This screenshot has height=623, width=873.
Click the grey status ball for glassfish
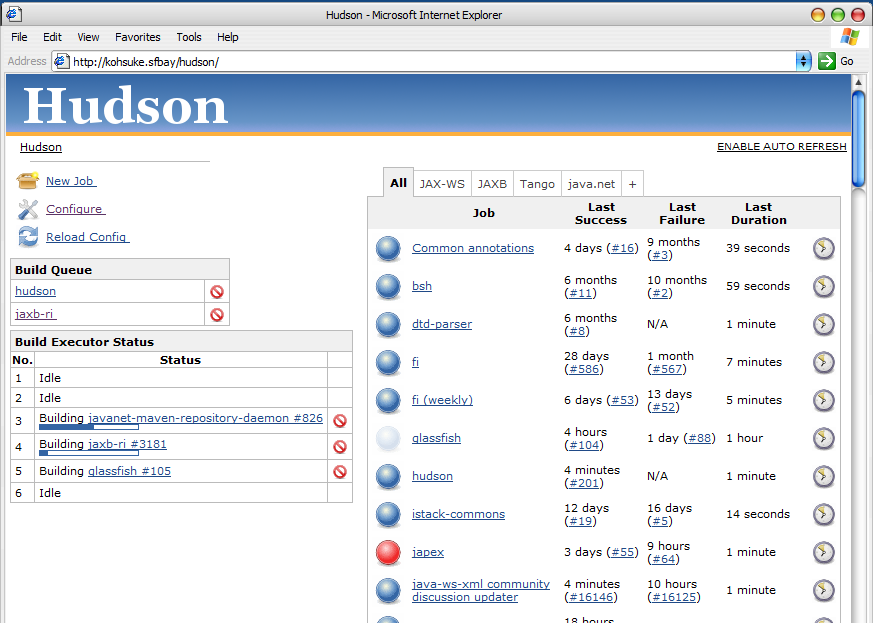pyautogui.click(x=388, y=438)
